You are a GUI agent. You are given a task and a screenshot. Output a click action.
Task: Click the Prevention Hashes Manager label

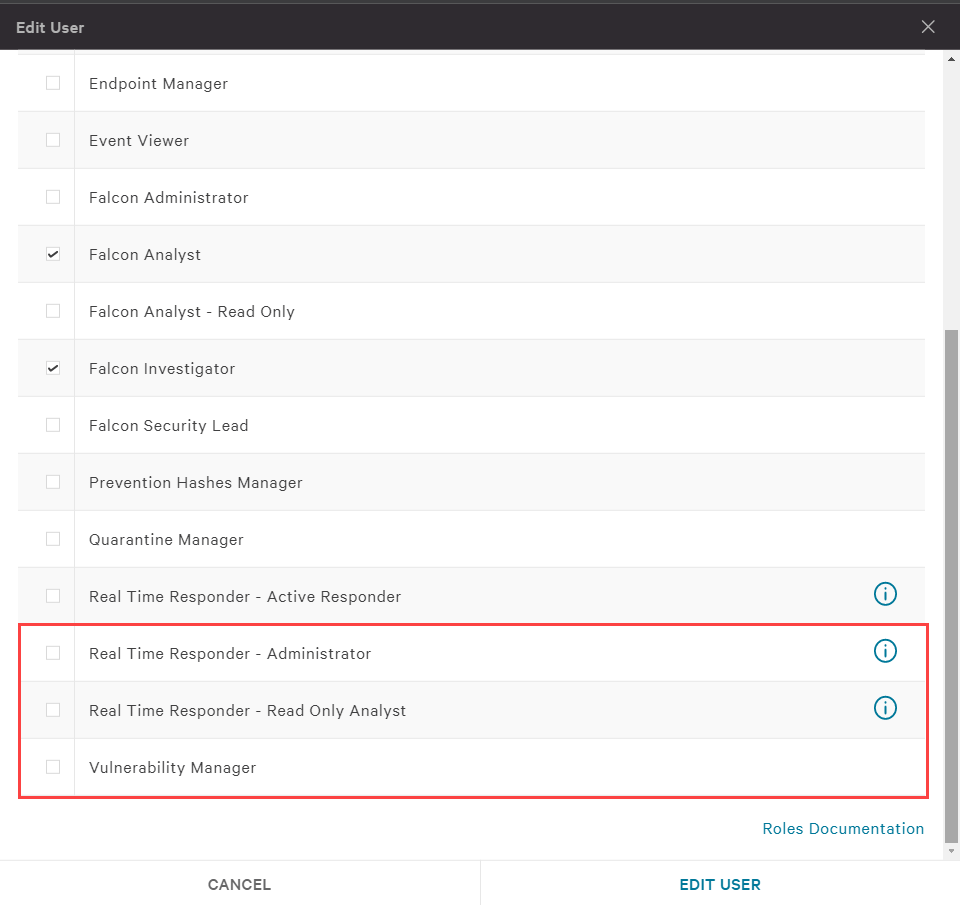coord(196,483)
